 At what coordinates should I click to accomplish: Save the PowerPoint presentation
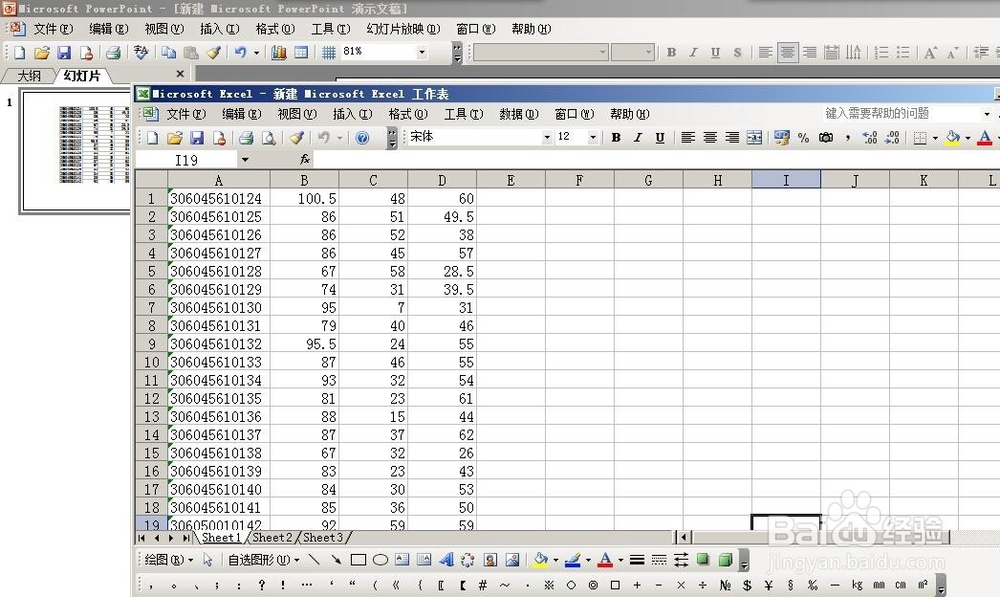click(64, 52)
